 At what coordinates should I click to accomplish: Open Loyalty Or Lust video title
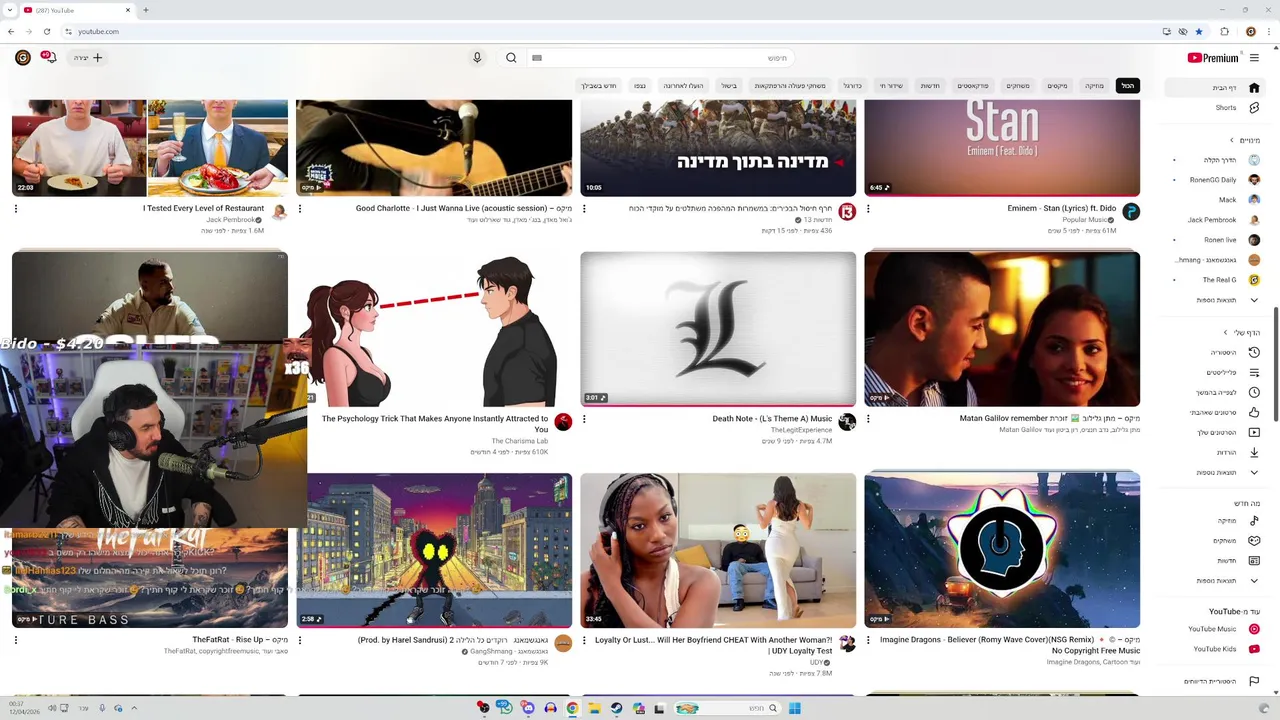[713, 645]
